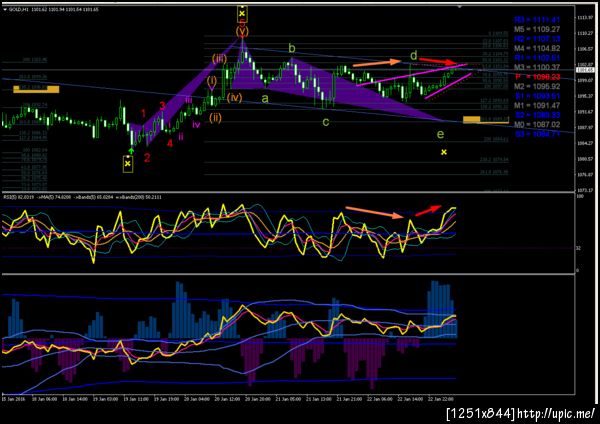The image size is (600, 424).
Task: Click the M1 = 1091.47 pivot label
Action: click(x=537, y=105)
